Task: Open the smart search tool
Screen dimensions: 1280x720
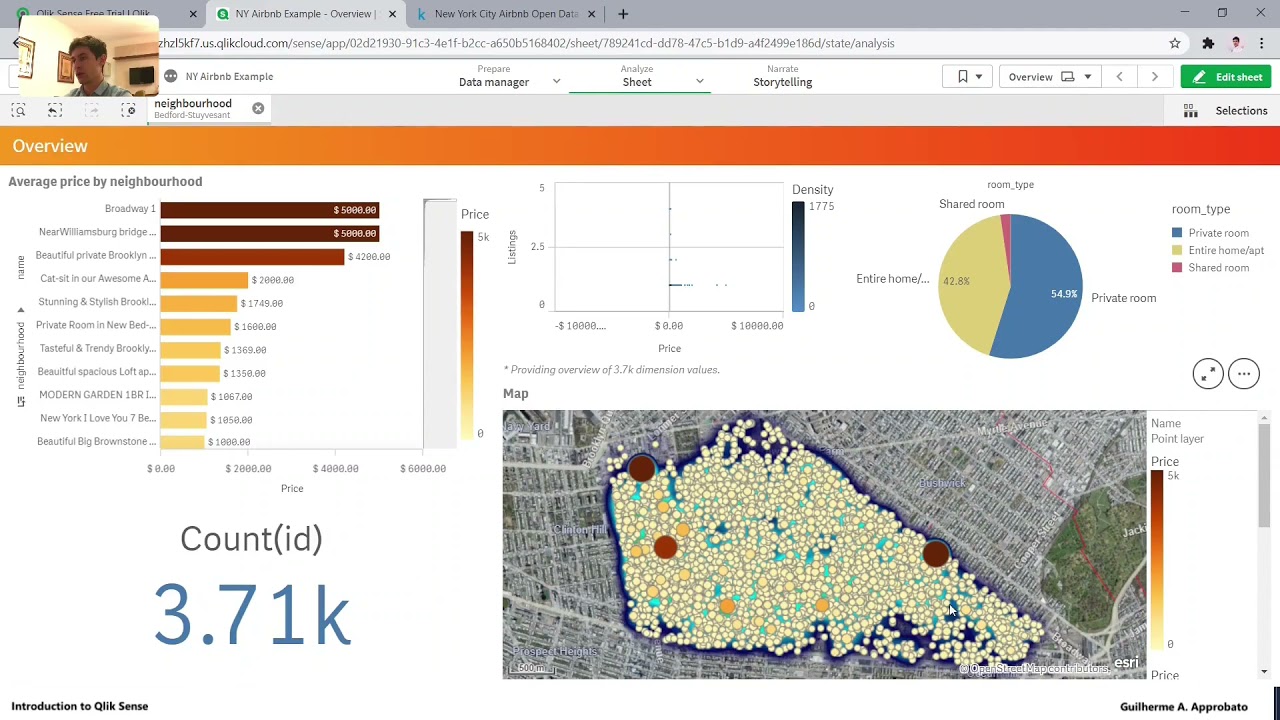Action: click(x=19, y=110)
